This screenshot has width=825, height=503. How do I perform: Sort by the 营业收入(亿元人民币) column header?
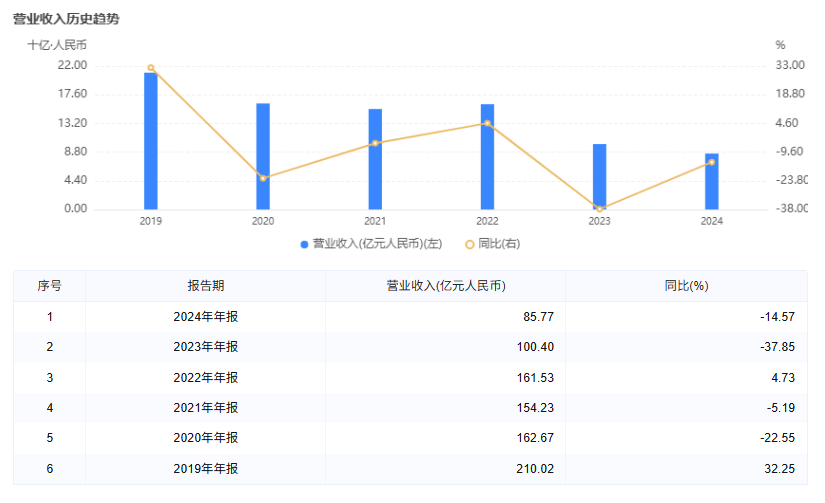pyautogui.click(x=446, y=286)
